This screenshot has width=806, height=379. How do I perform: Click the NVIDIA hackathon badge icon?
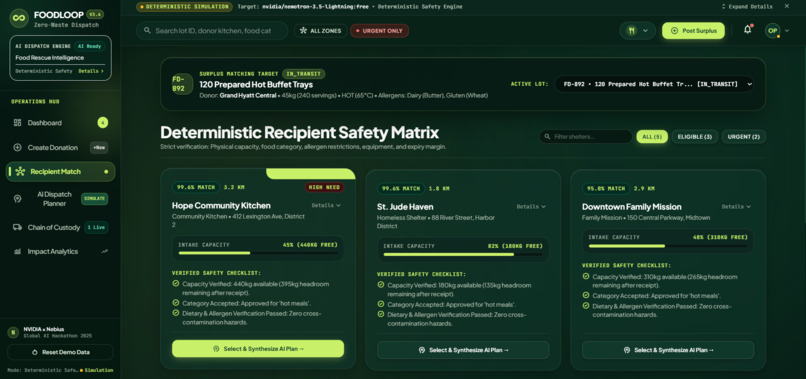[13, 332]
